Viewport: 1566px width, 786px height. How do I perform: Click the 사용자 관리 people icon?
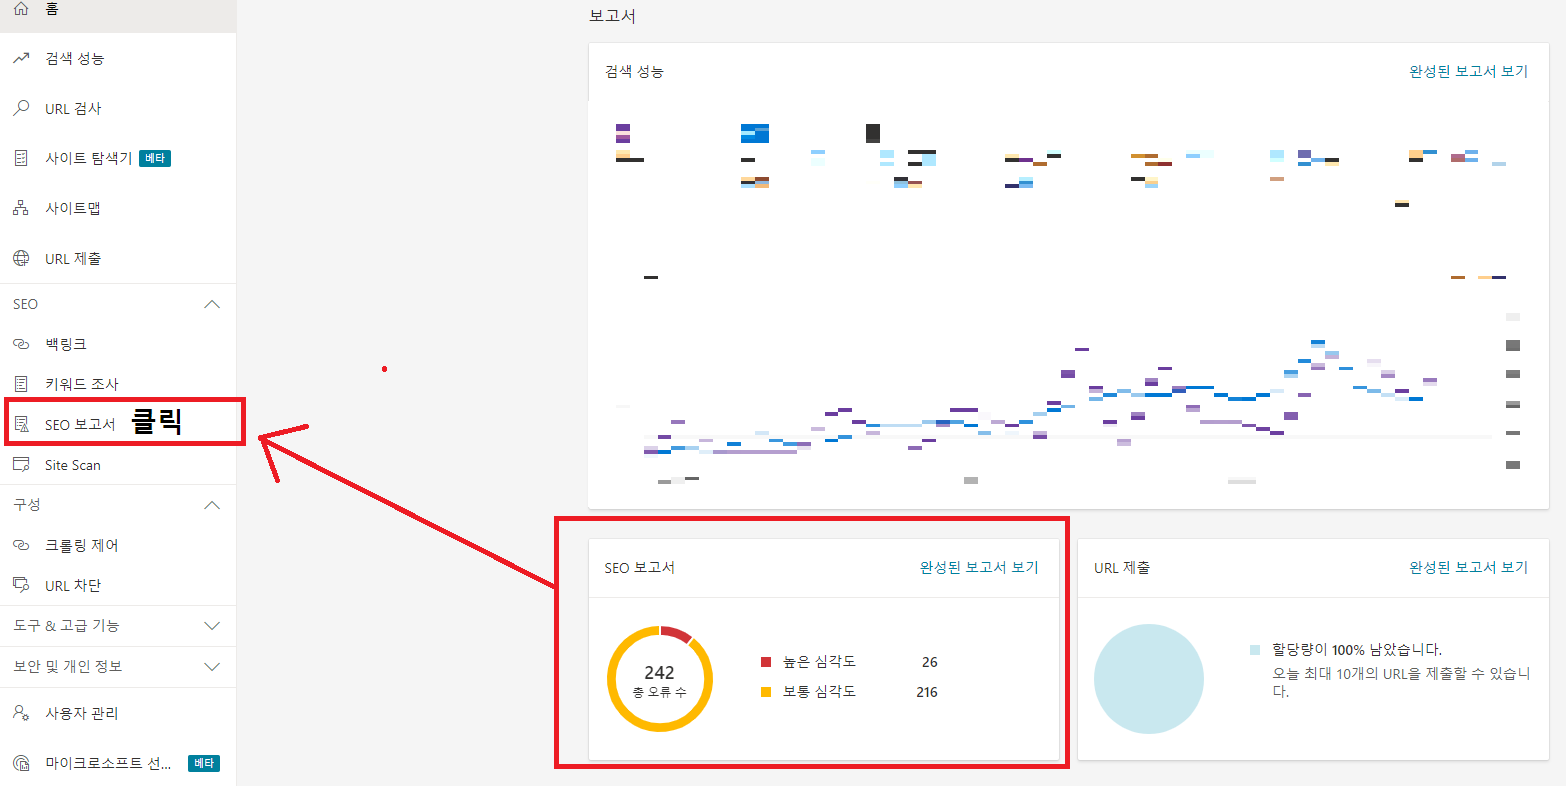pos(21,713)
